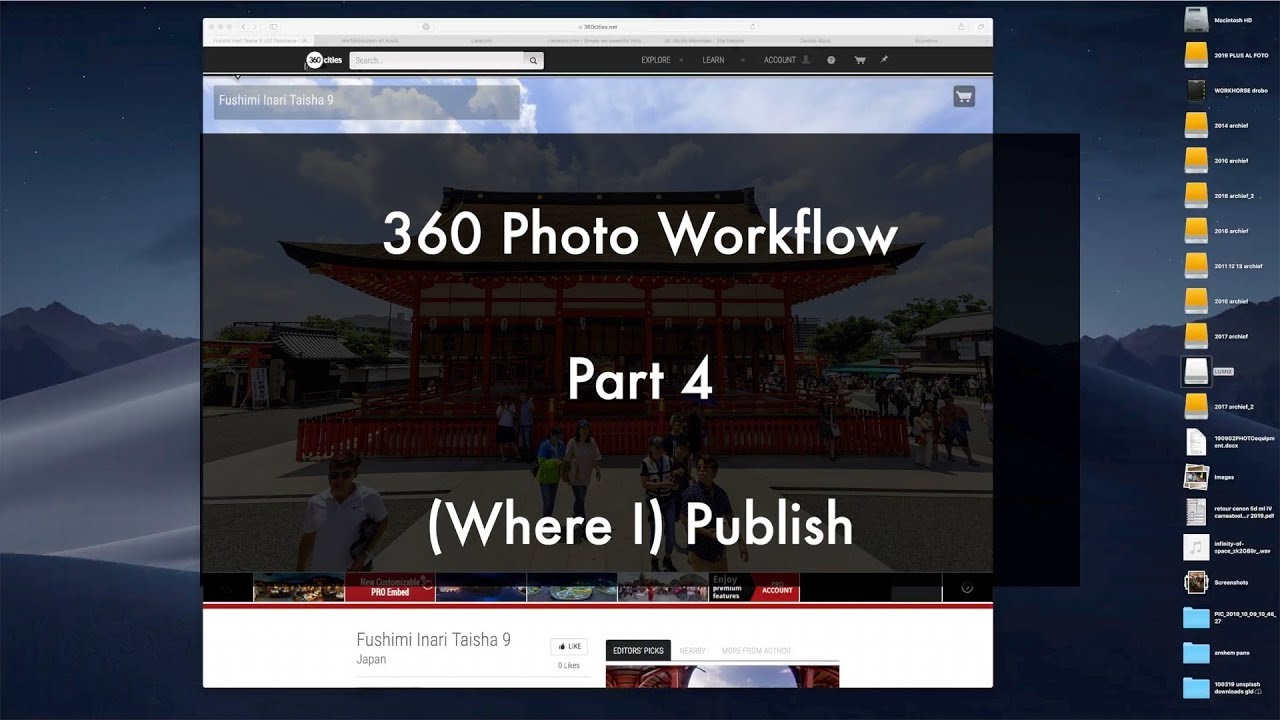Screen dimensions: 1280x720
Task: Open the shopping cart in navigation bar
Action: [x=859, y=60]
